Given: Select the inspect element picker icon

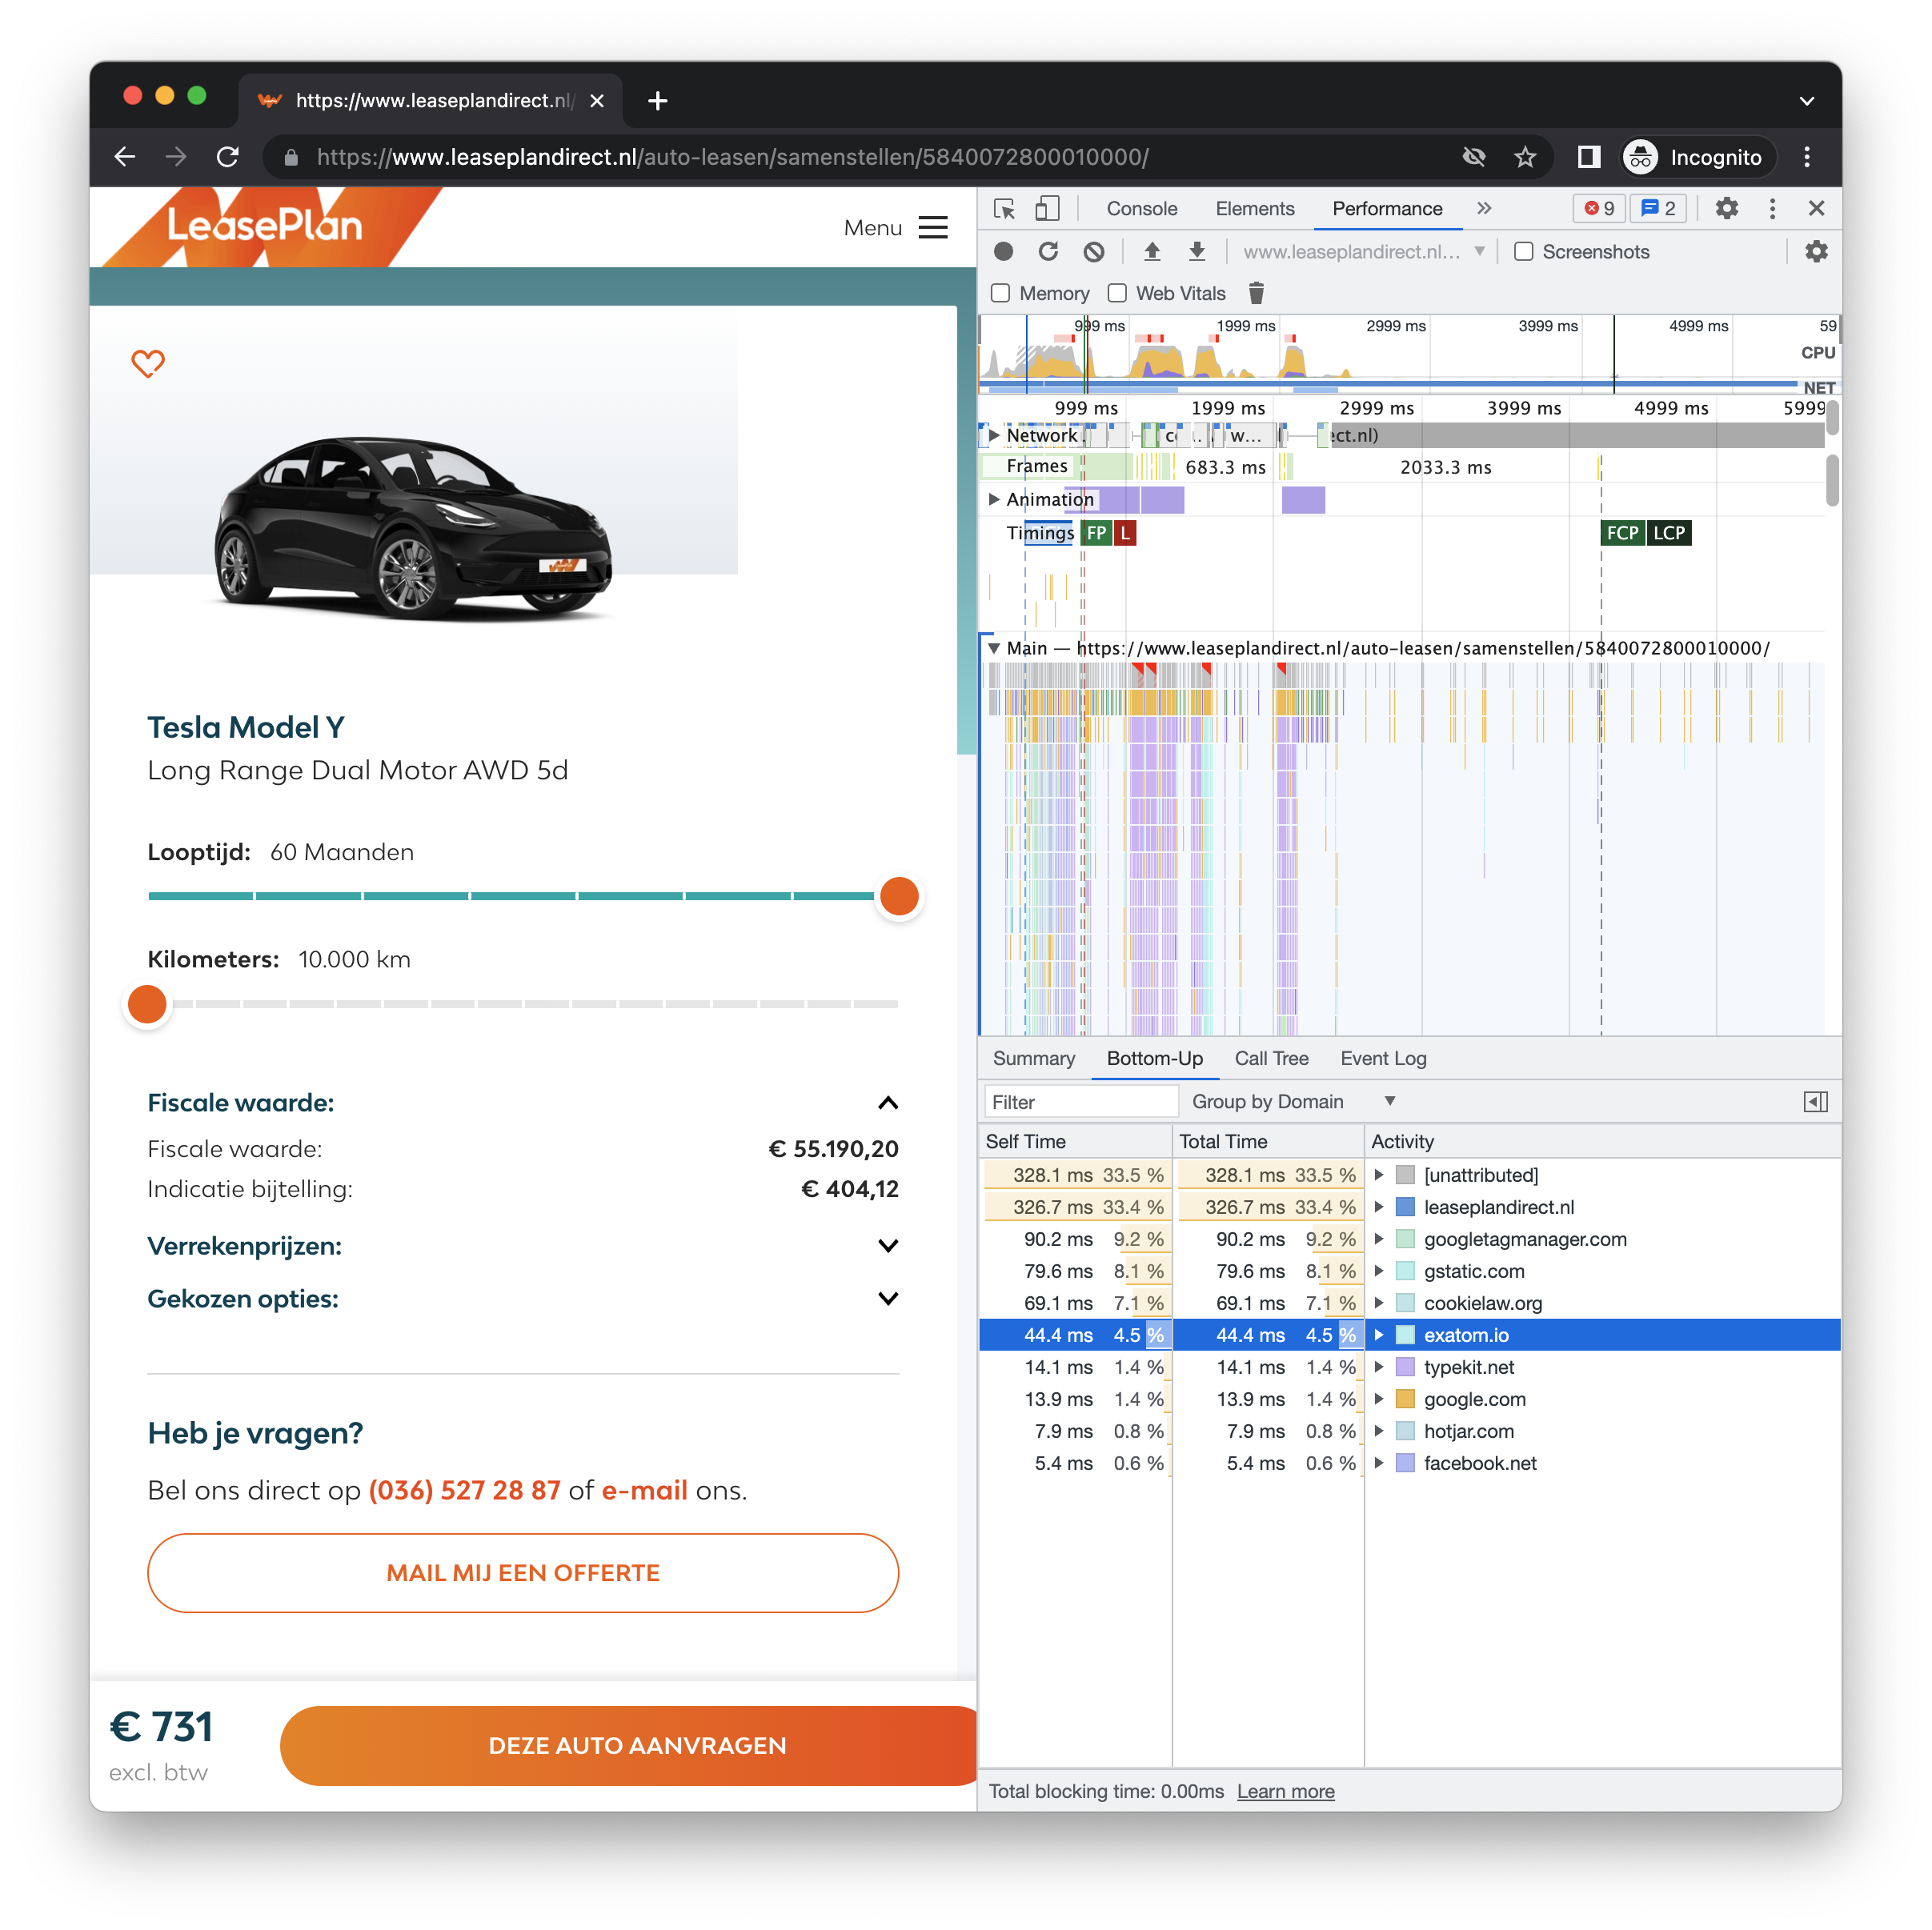Looking at the screenshot, I should coord(1004,208).
